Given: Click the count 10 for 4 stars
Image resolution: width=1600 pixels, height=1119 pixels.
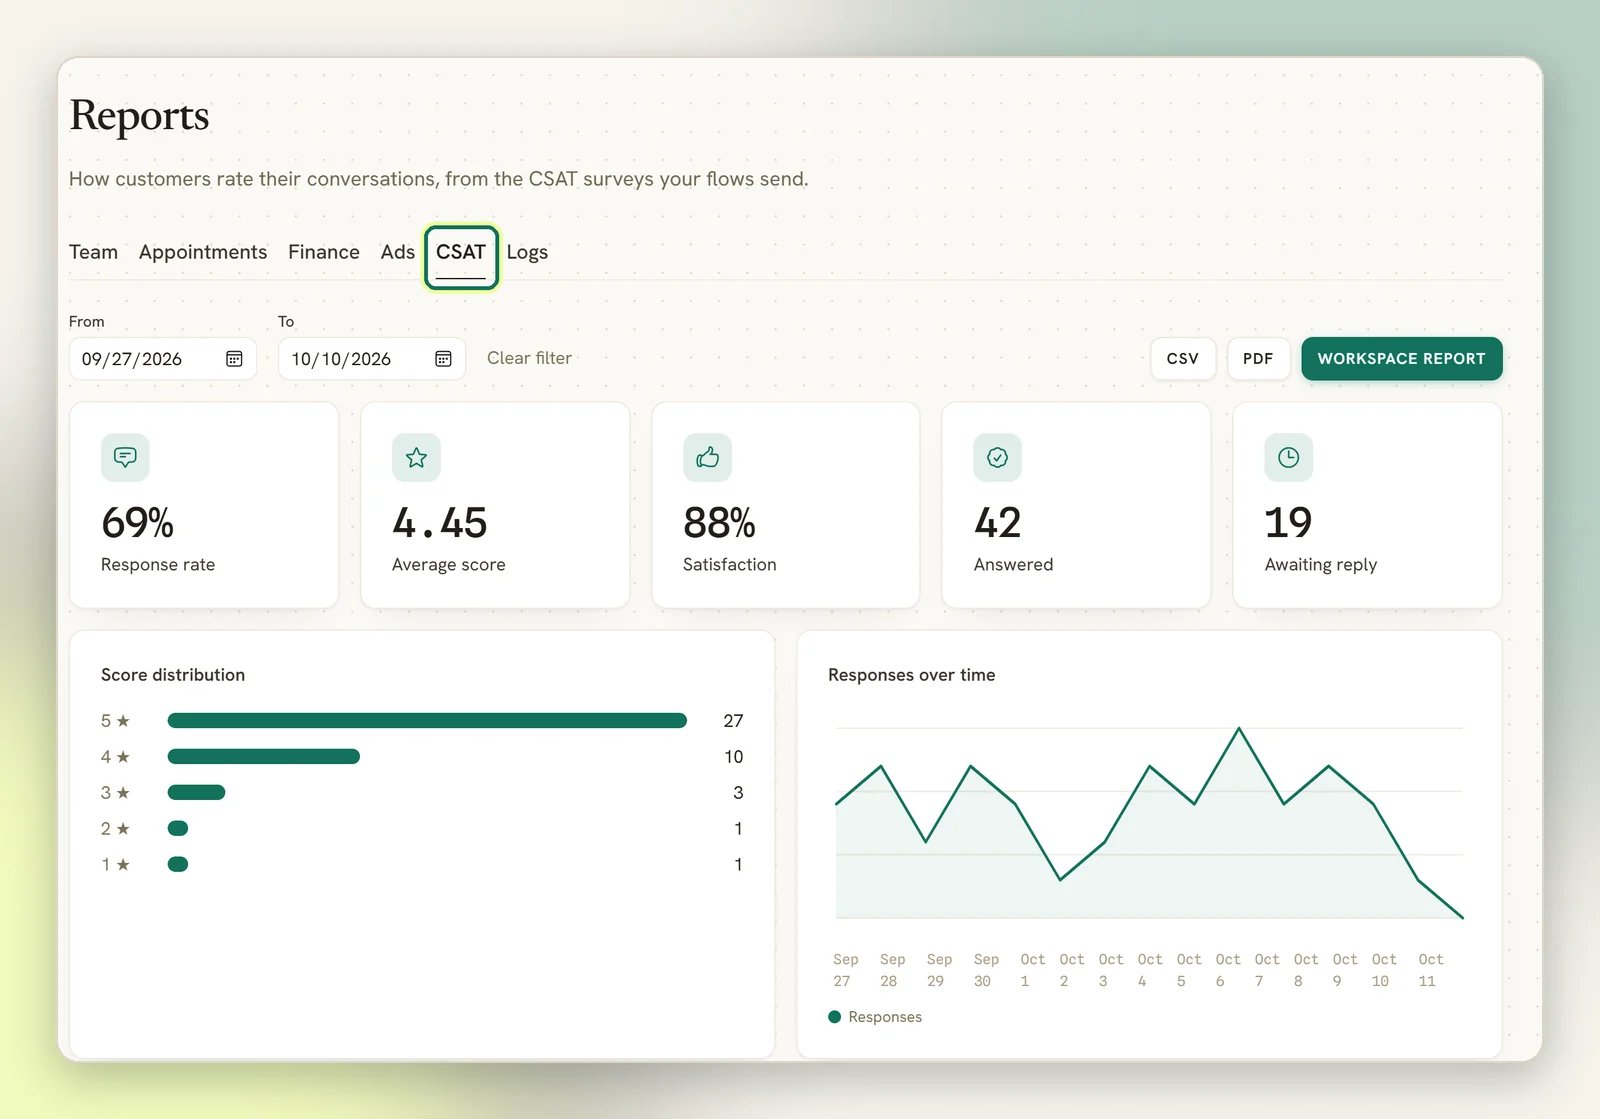Looking at the screenshot, I should click(x=733, y=757).
